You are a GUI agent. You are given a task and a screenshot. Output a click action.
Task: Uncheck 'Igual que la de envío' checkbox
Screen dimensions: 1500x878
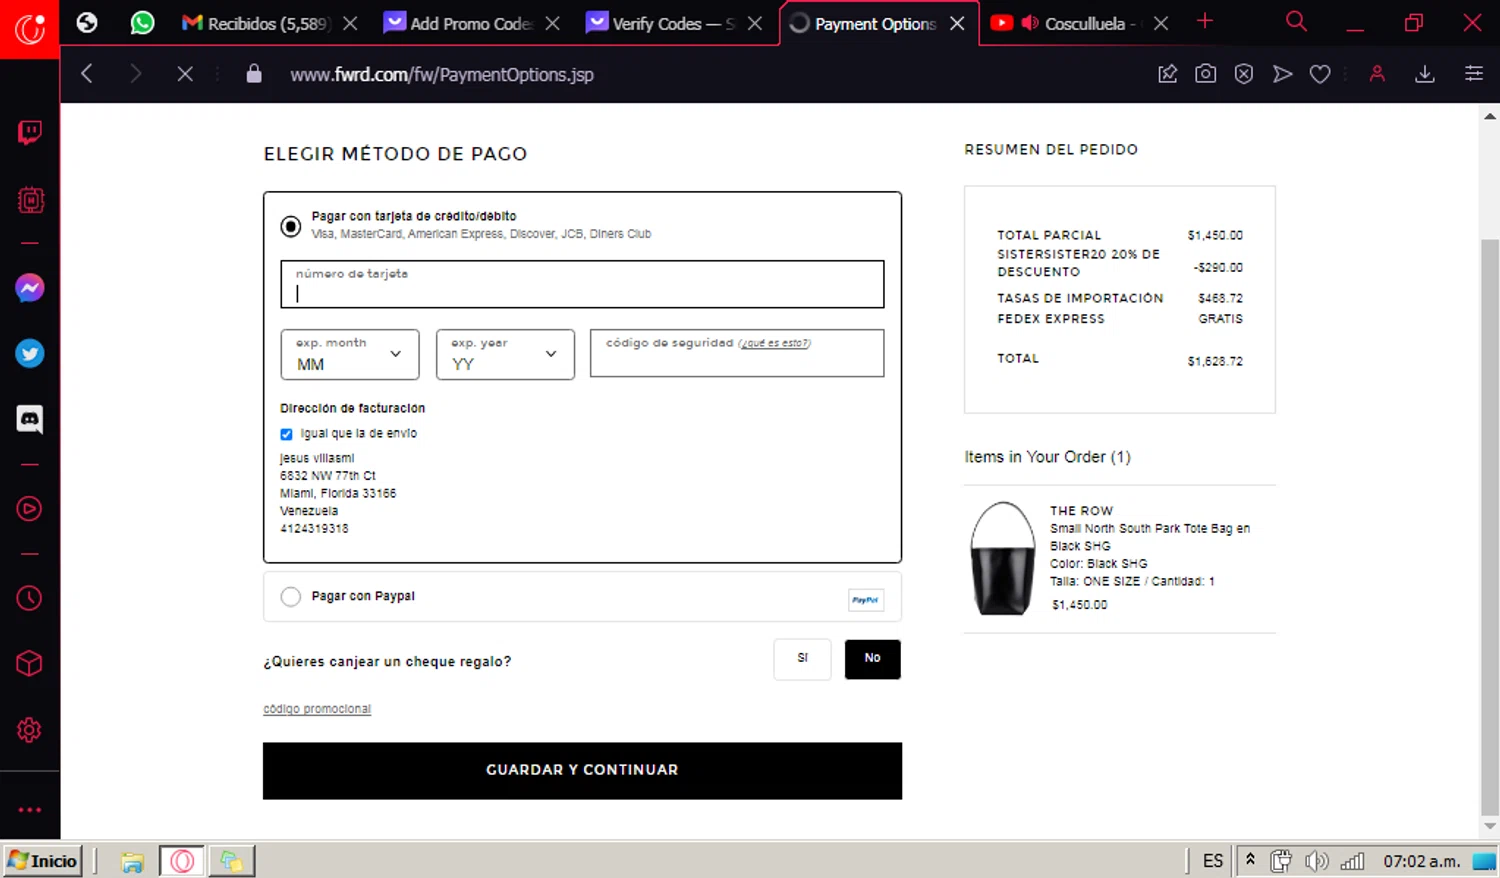coord(286,434)
